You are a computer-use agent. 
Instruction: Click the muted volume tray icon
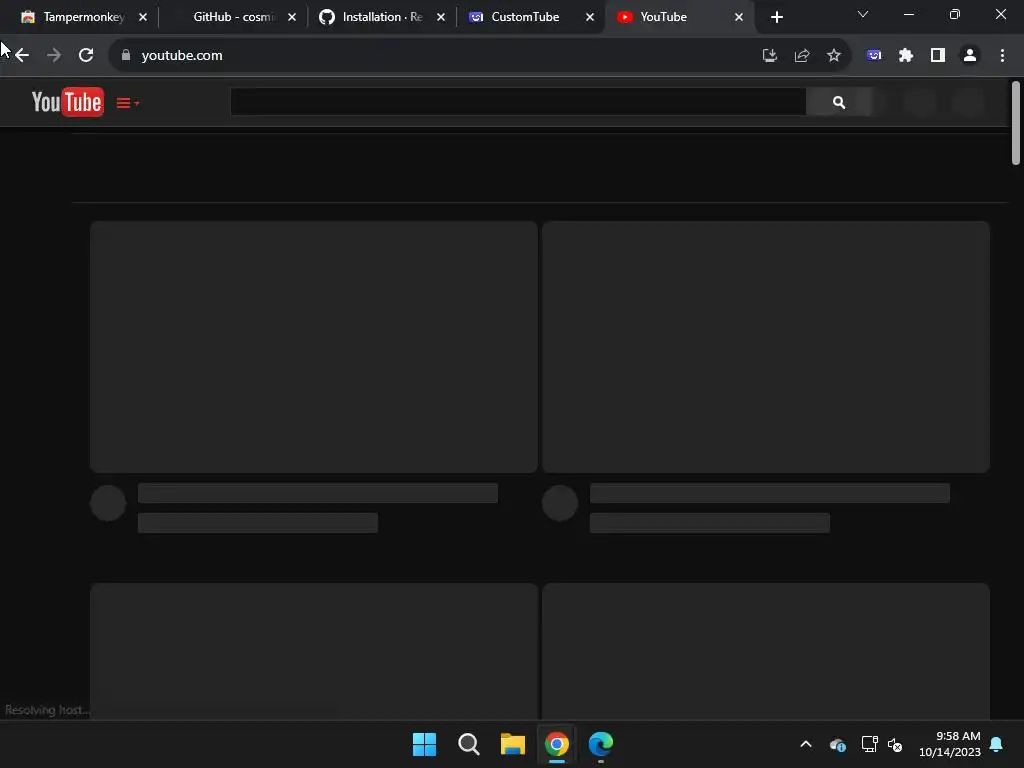[895, 744]
